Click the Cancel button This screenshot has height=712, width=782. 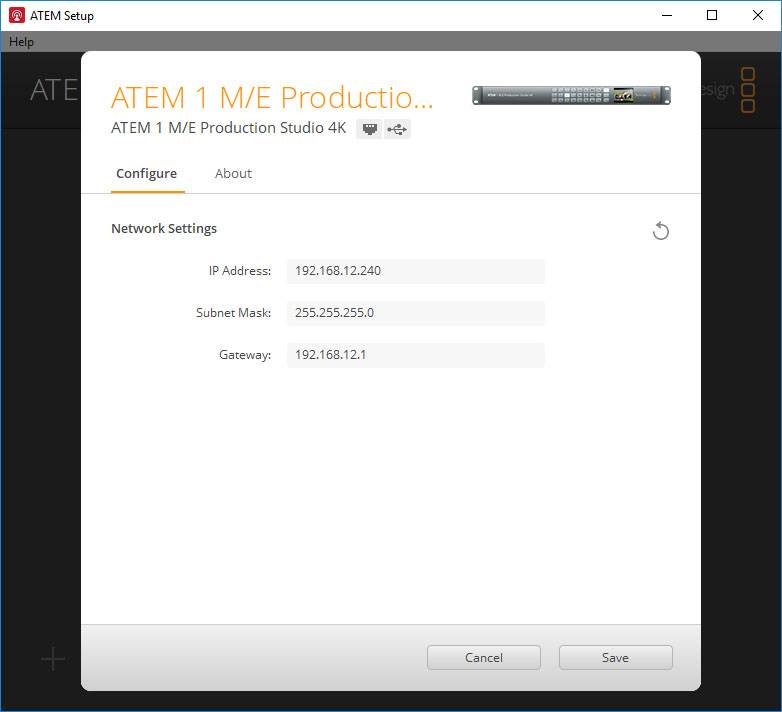click(484, 658)
